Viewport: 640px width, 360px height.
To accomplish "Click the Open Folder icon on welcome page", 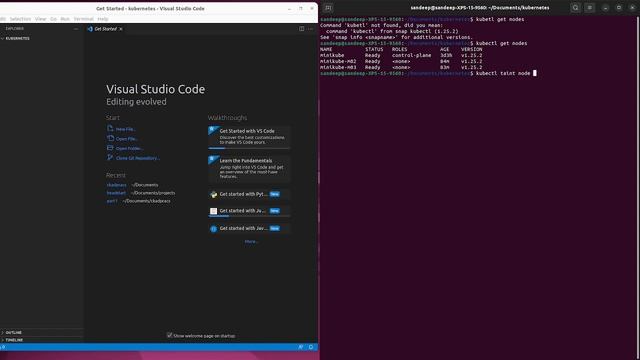I will [x=110, y=148].
